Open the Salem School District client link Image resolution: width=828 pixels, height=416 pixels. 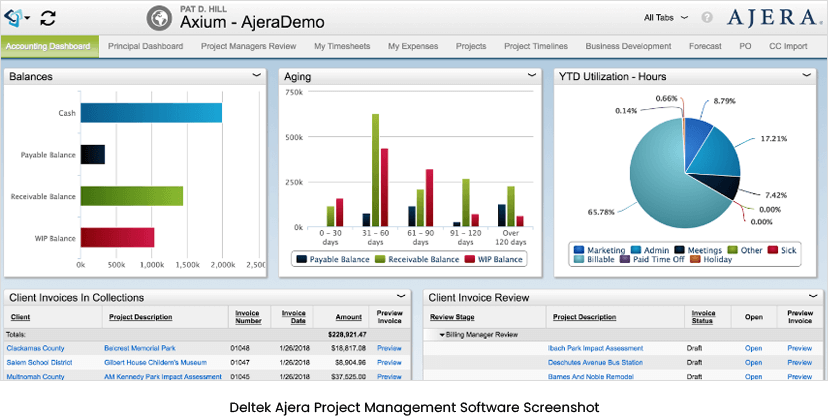[39, 363]
